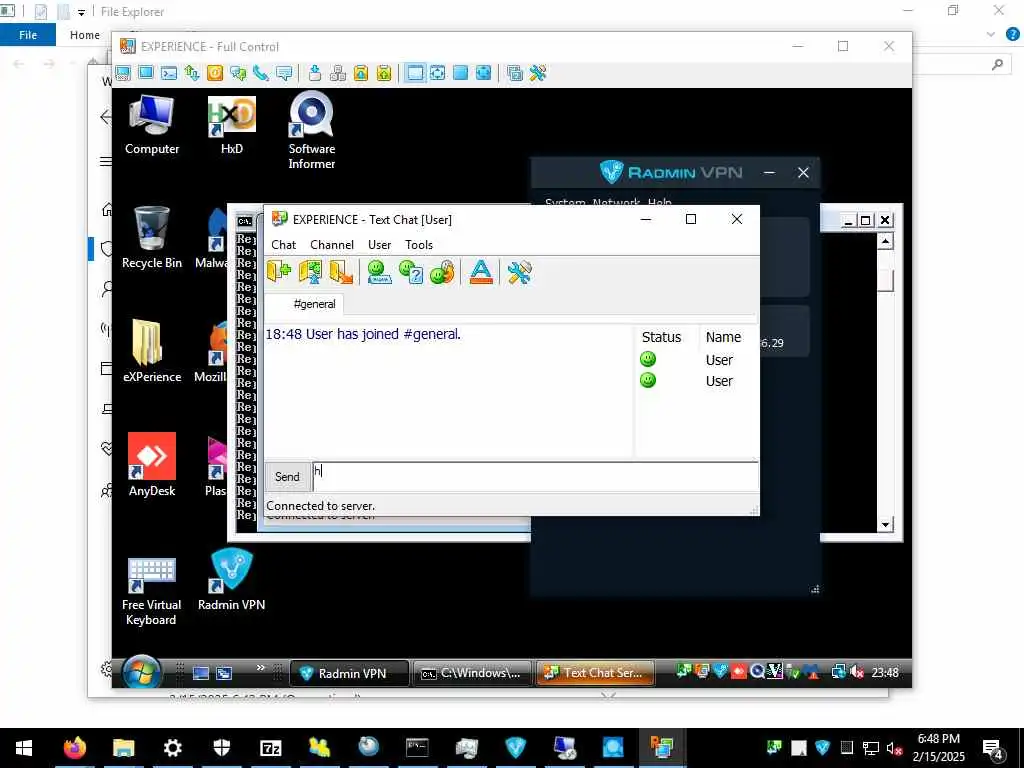Switch to C:\Windows\... remote taskbar button
Screen dimensions: 1024x768
474,673
